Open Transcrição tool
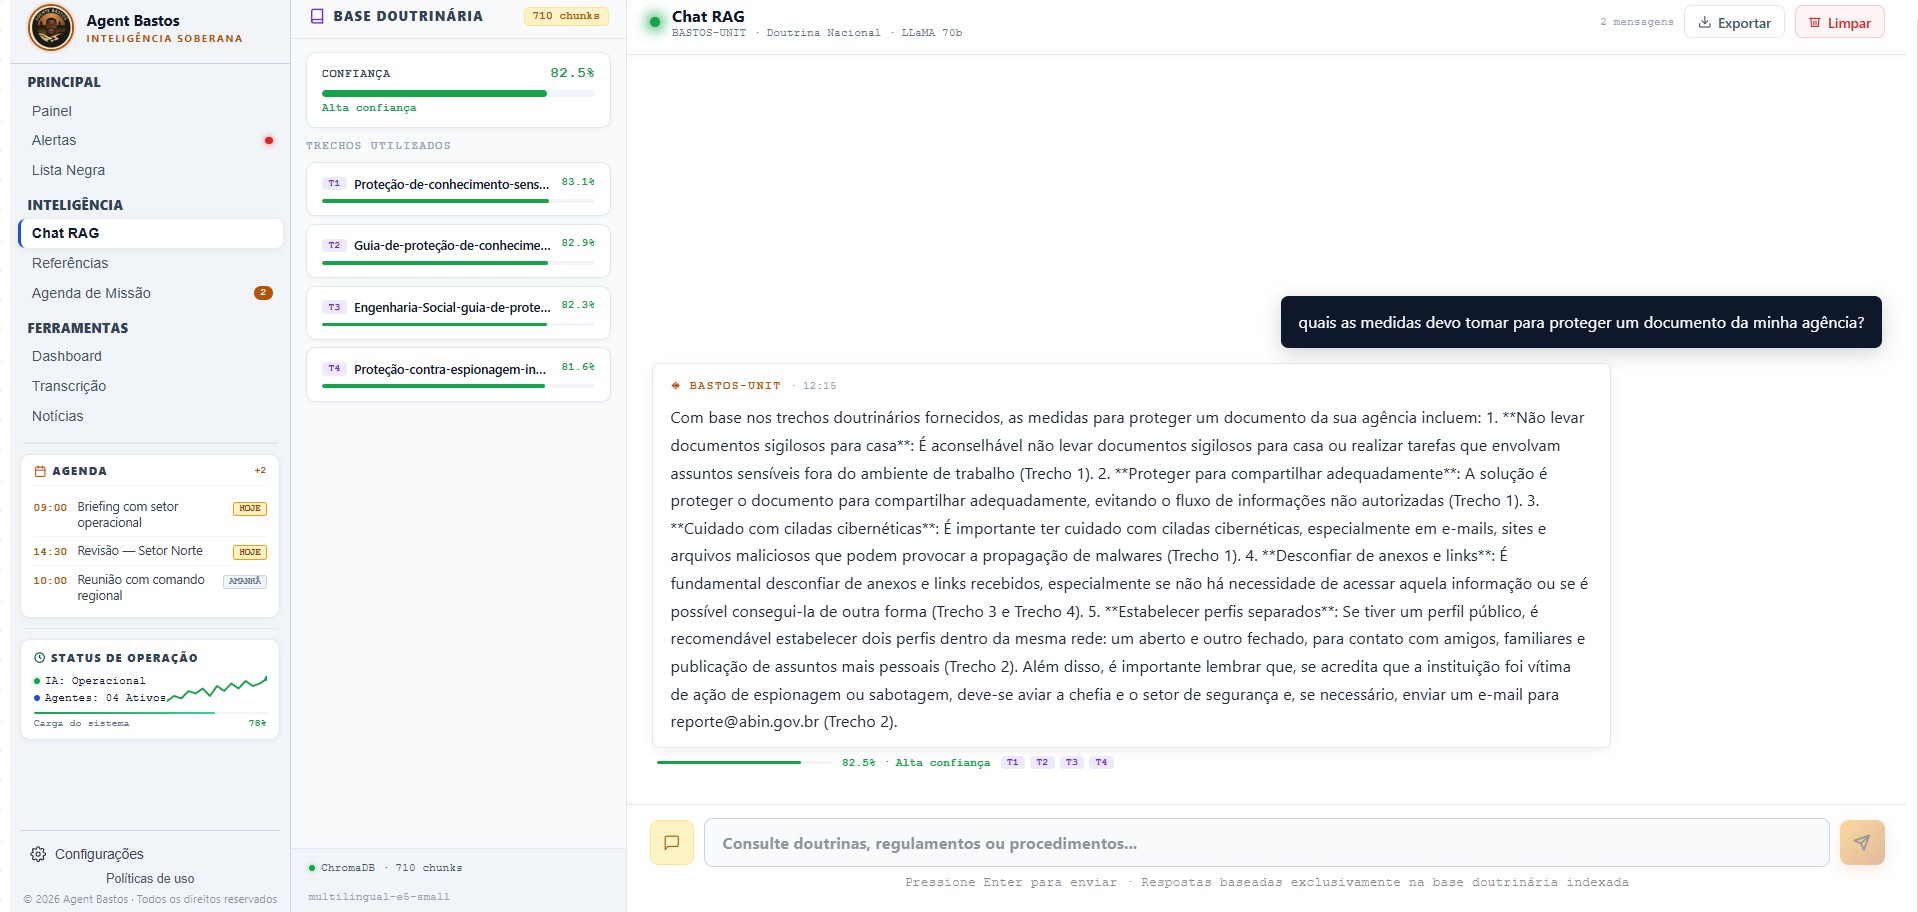This screenshot has height=912, width=1918. point(151,386)
